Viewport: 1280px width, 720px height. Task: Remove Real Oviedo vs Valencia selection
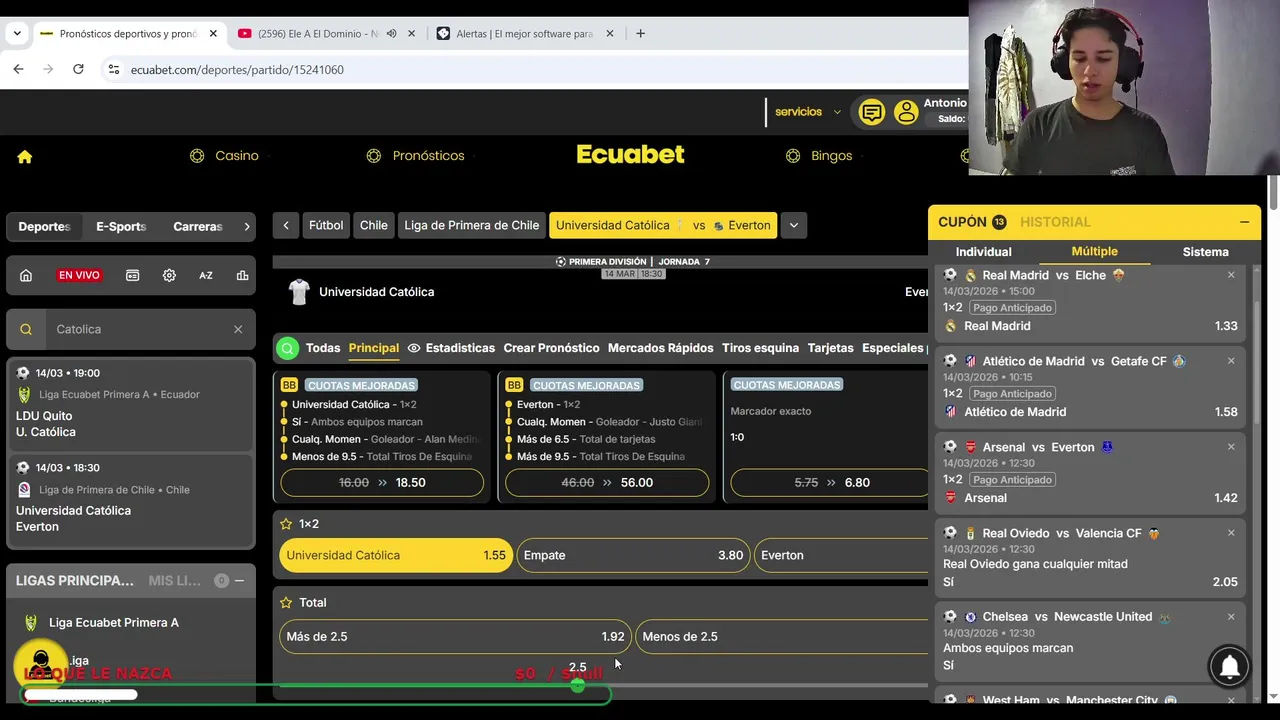1231,533
